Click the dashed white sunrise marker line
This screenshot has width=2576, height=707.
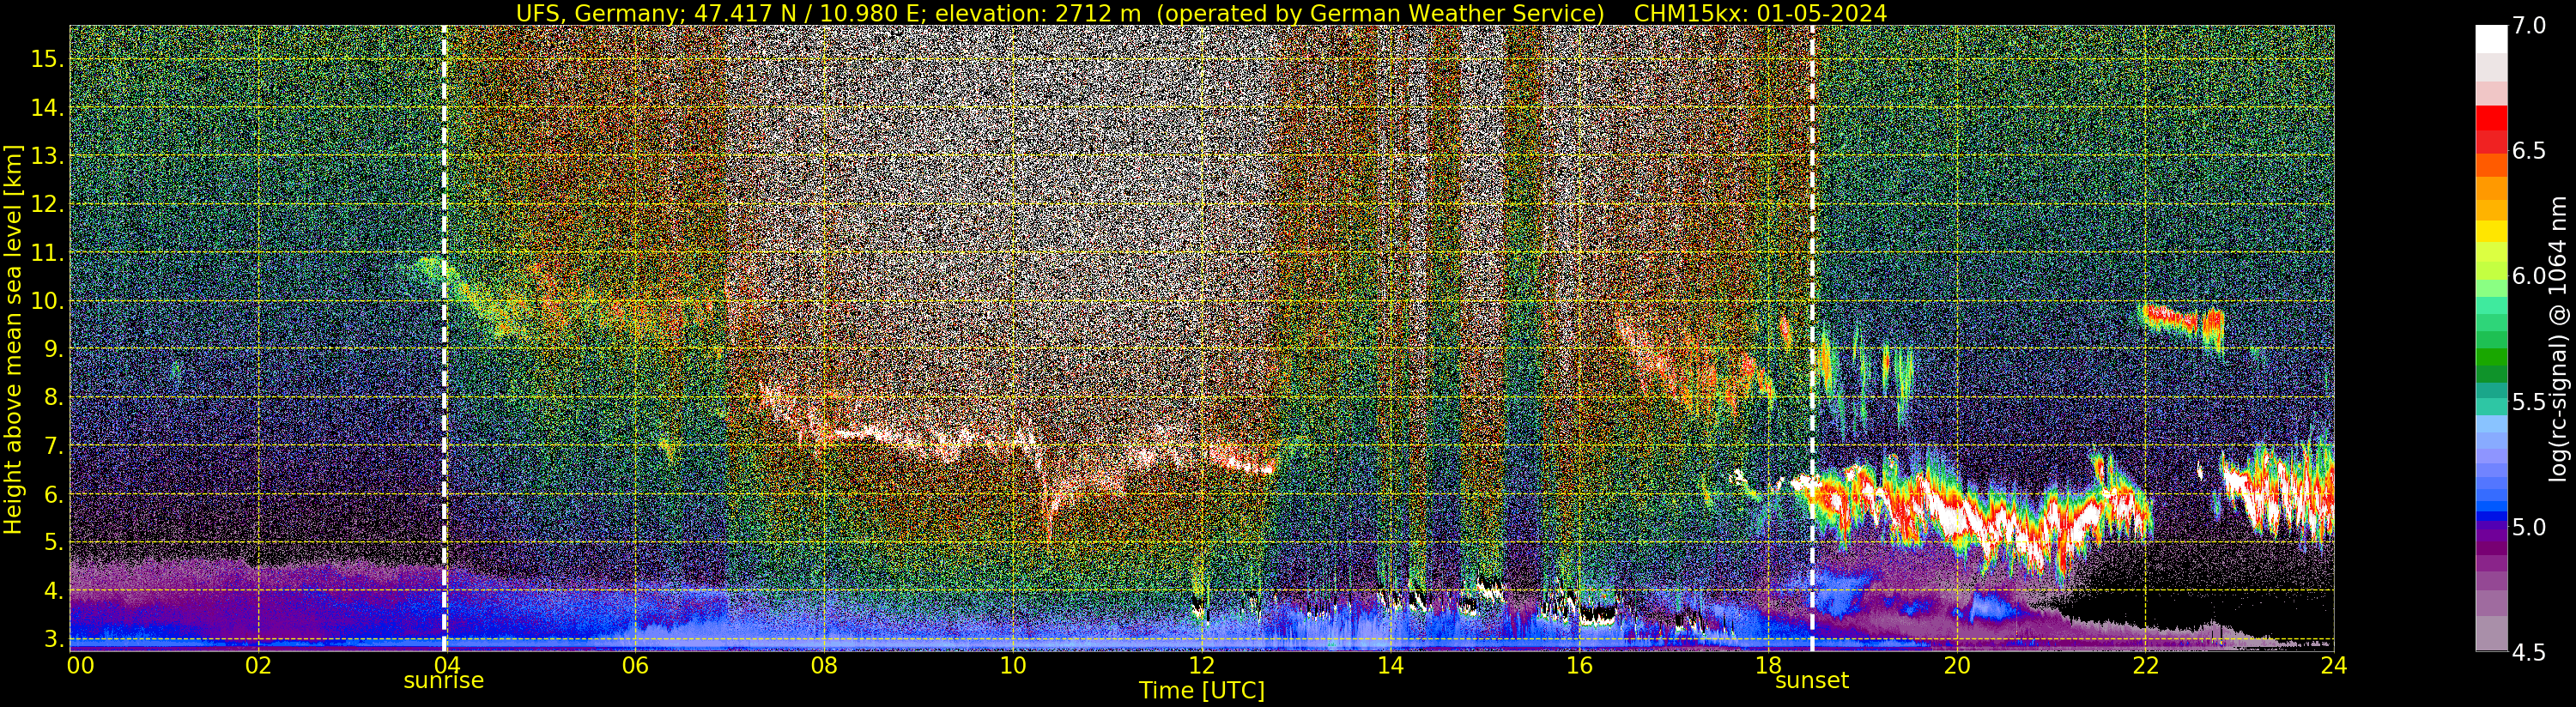click(x=444, y=338)
